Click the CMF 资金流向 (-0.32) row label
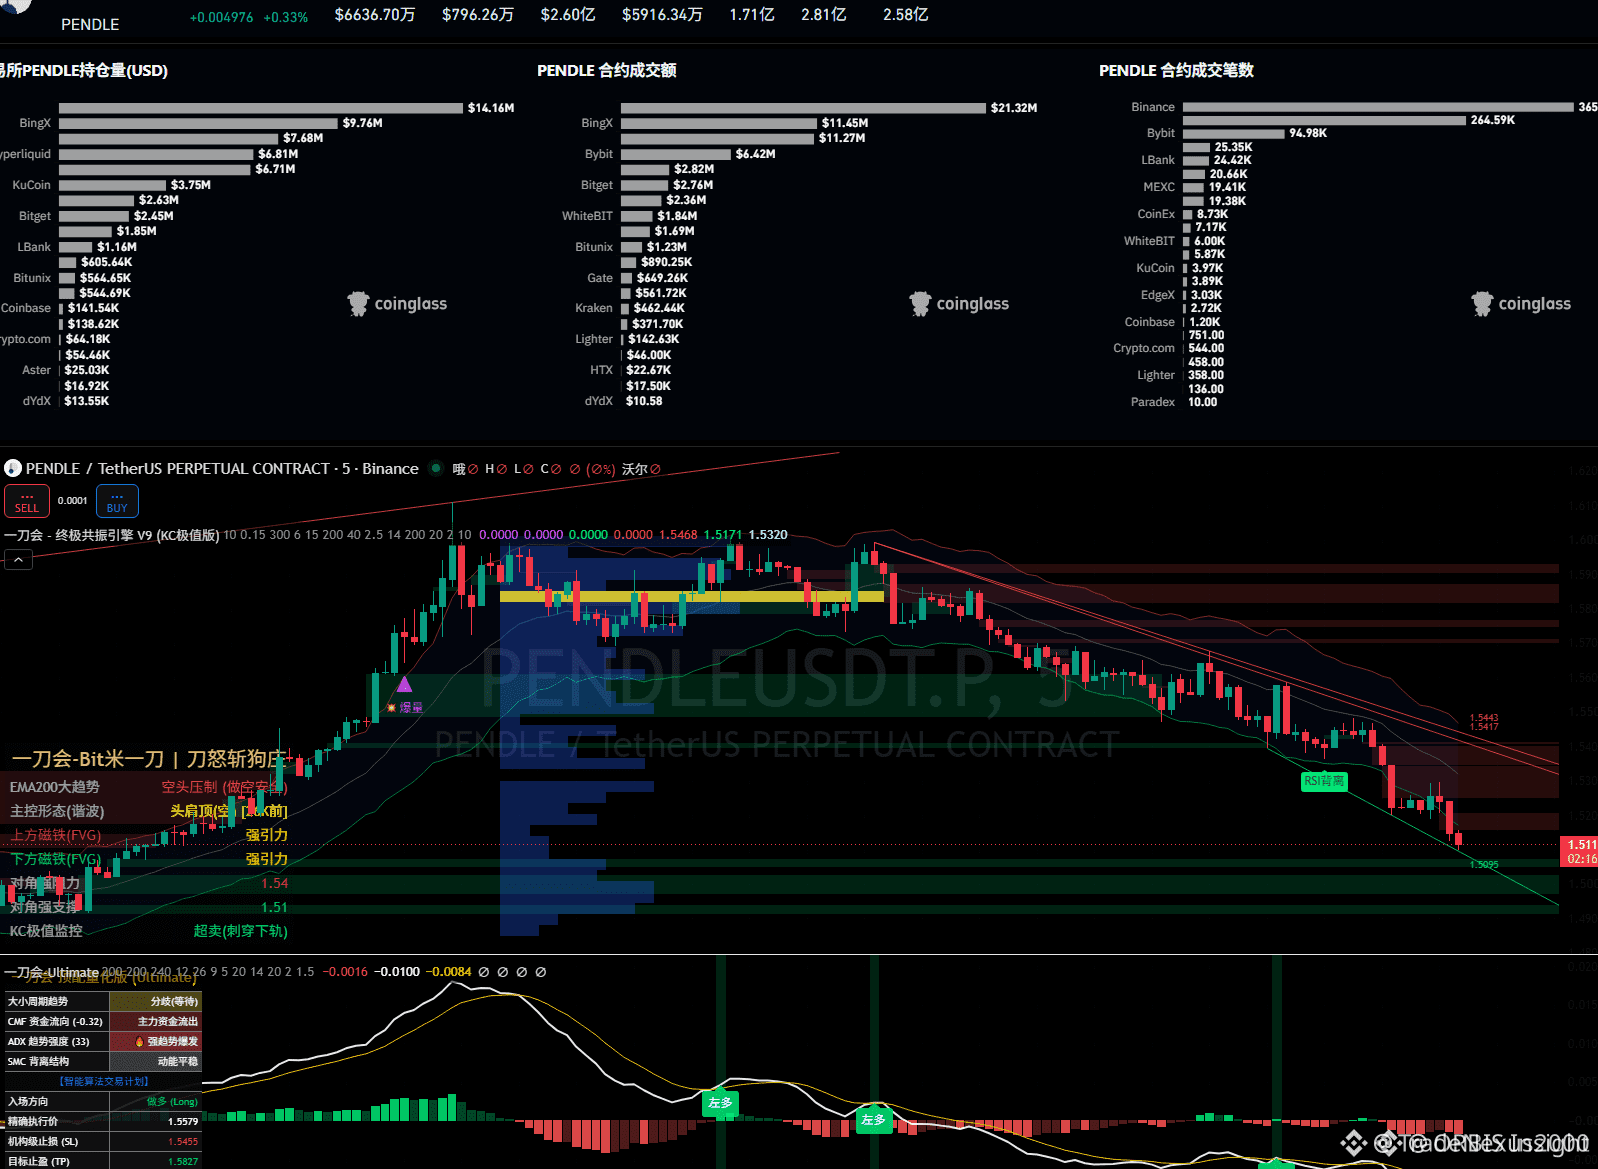The width and height of the screenshot is (1598, 1169). (x=55, y=1021)
